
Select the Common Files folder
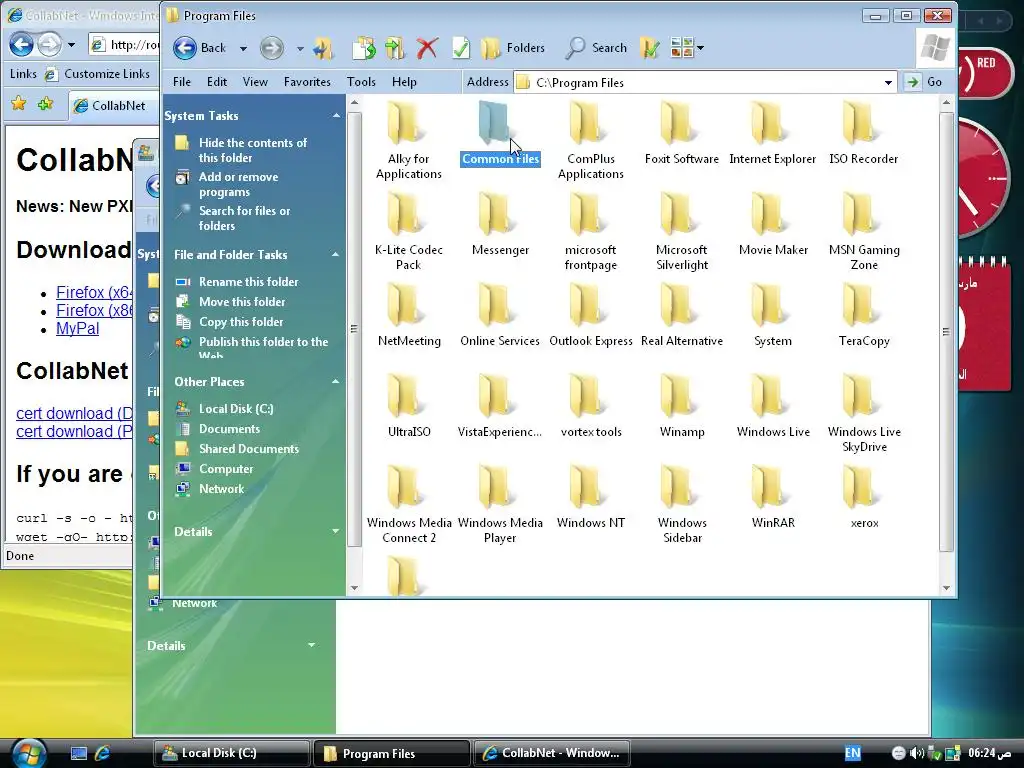pos(500,134)
